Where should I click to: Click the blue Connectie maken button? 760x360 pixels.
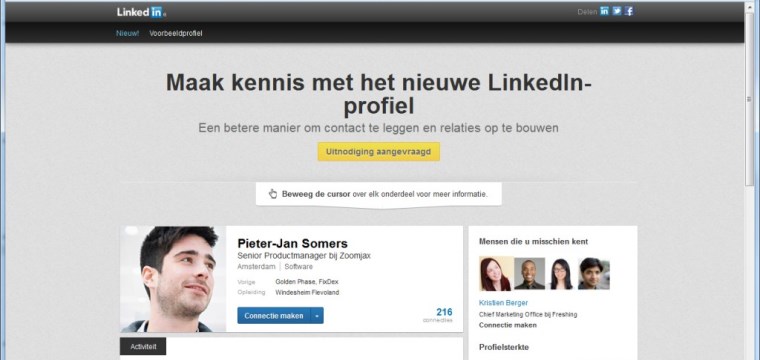(274, 315)
